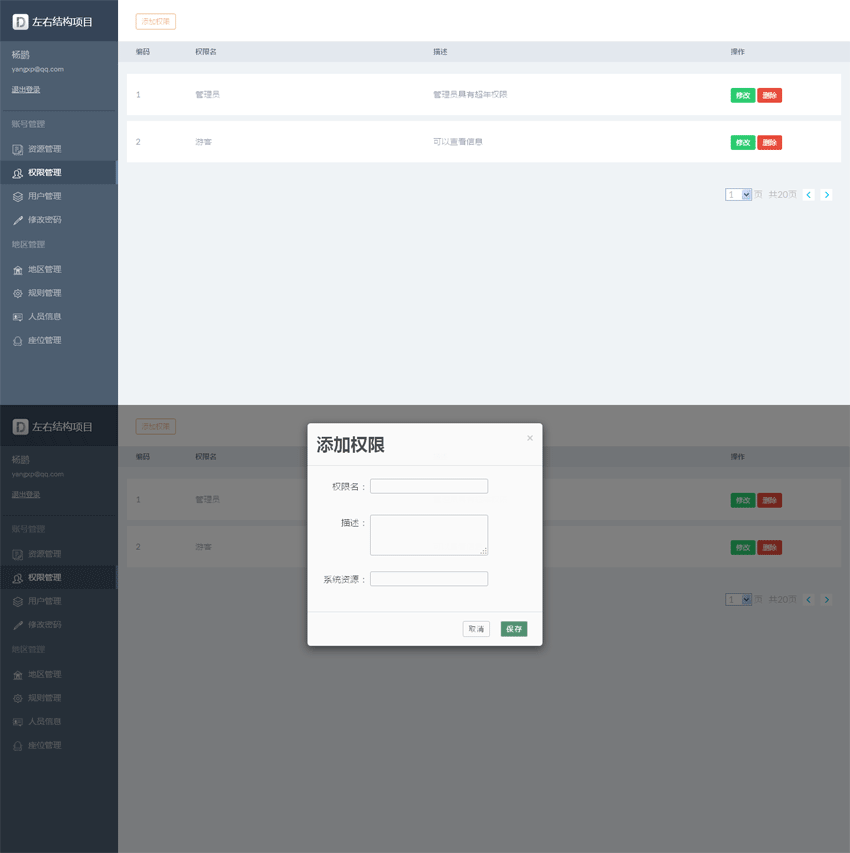Click the 系统资源 input field in the dialog
850x853 pixels.
point(428,579)
